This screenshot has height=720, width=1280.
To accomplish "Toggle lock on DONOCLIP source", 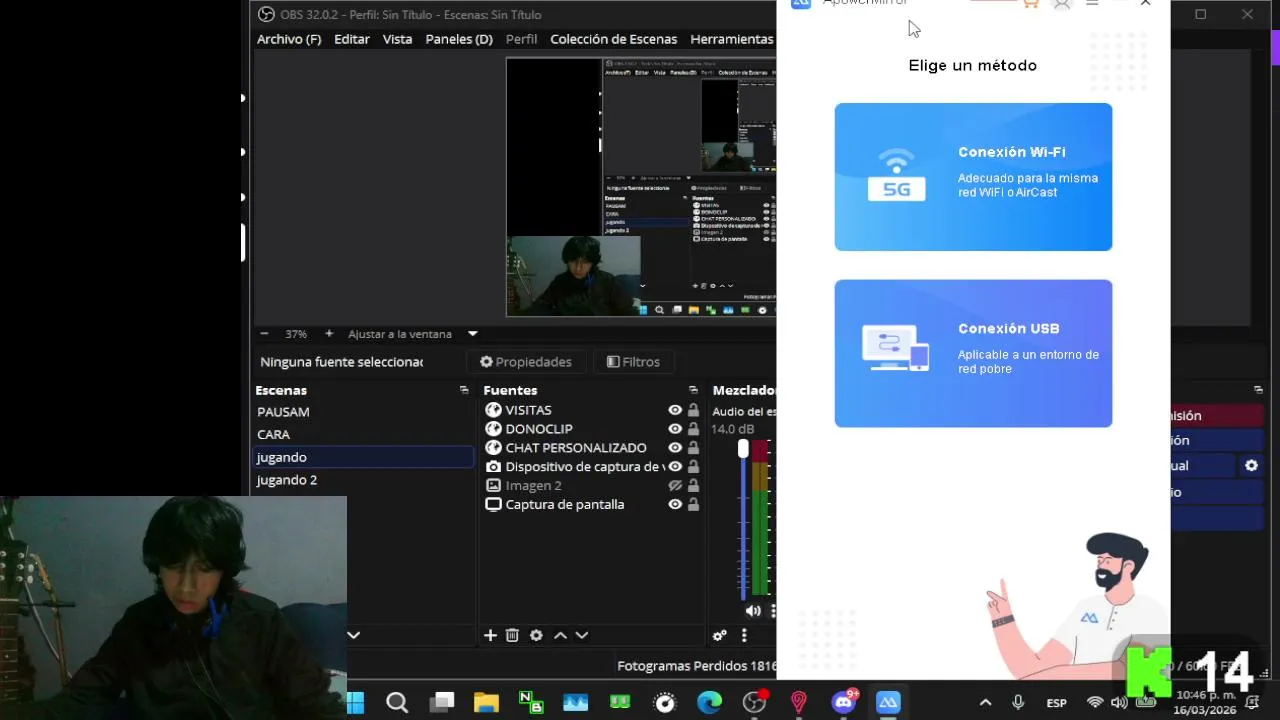I will [x=693, y=429].
